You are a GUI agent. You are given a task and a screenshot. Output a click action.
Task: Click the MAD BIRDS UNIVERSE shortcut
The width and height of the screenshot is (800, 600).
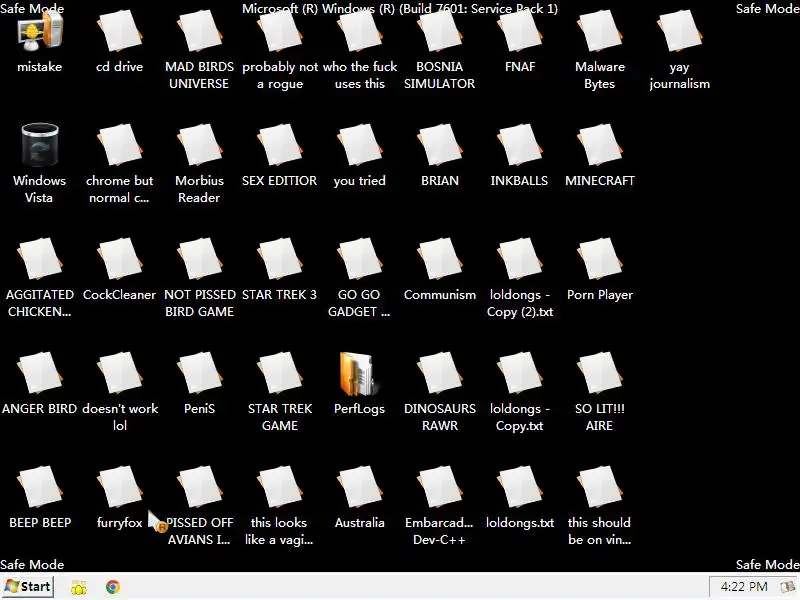coord(199,33)
